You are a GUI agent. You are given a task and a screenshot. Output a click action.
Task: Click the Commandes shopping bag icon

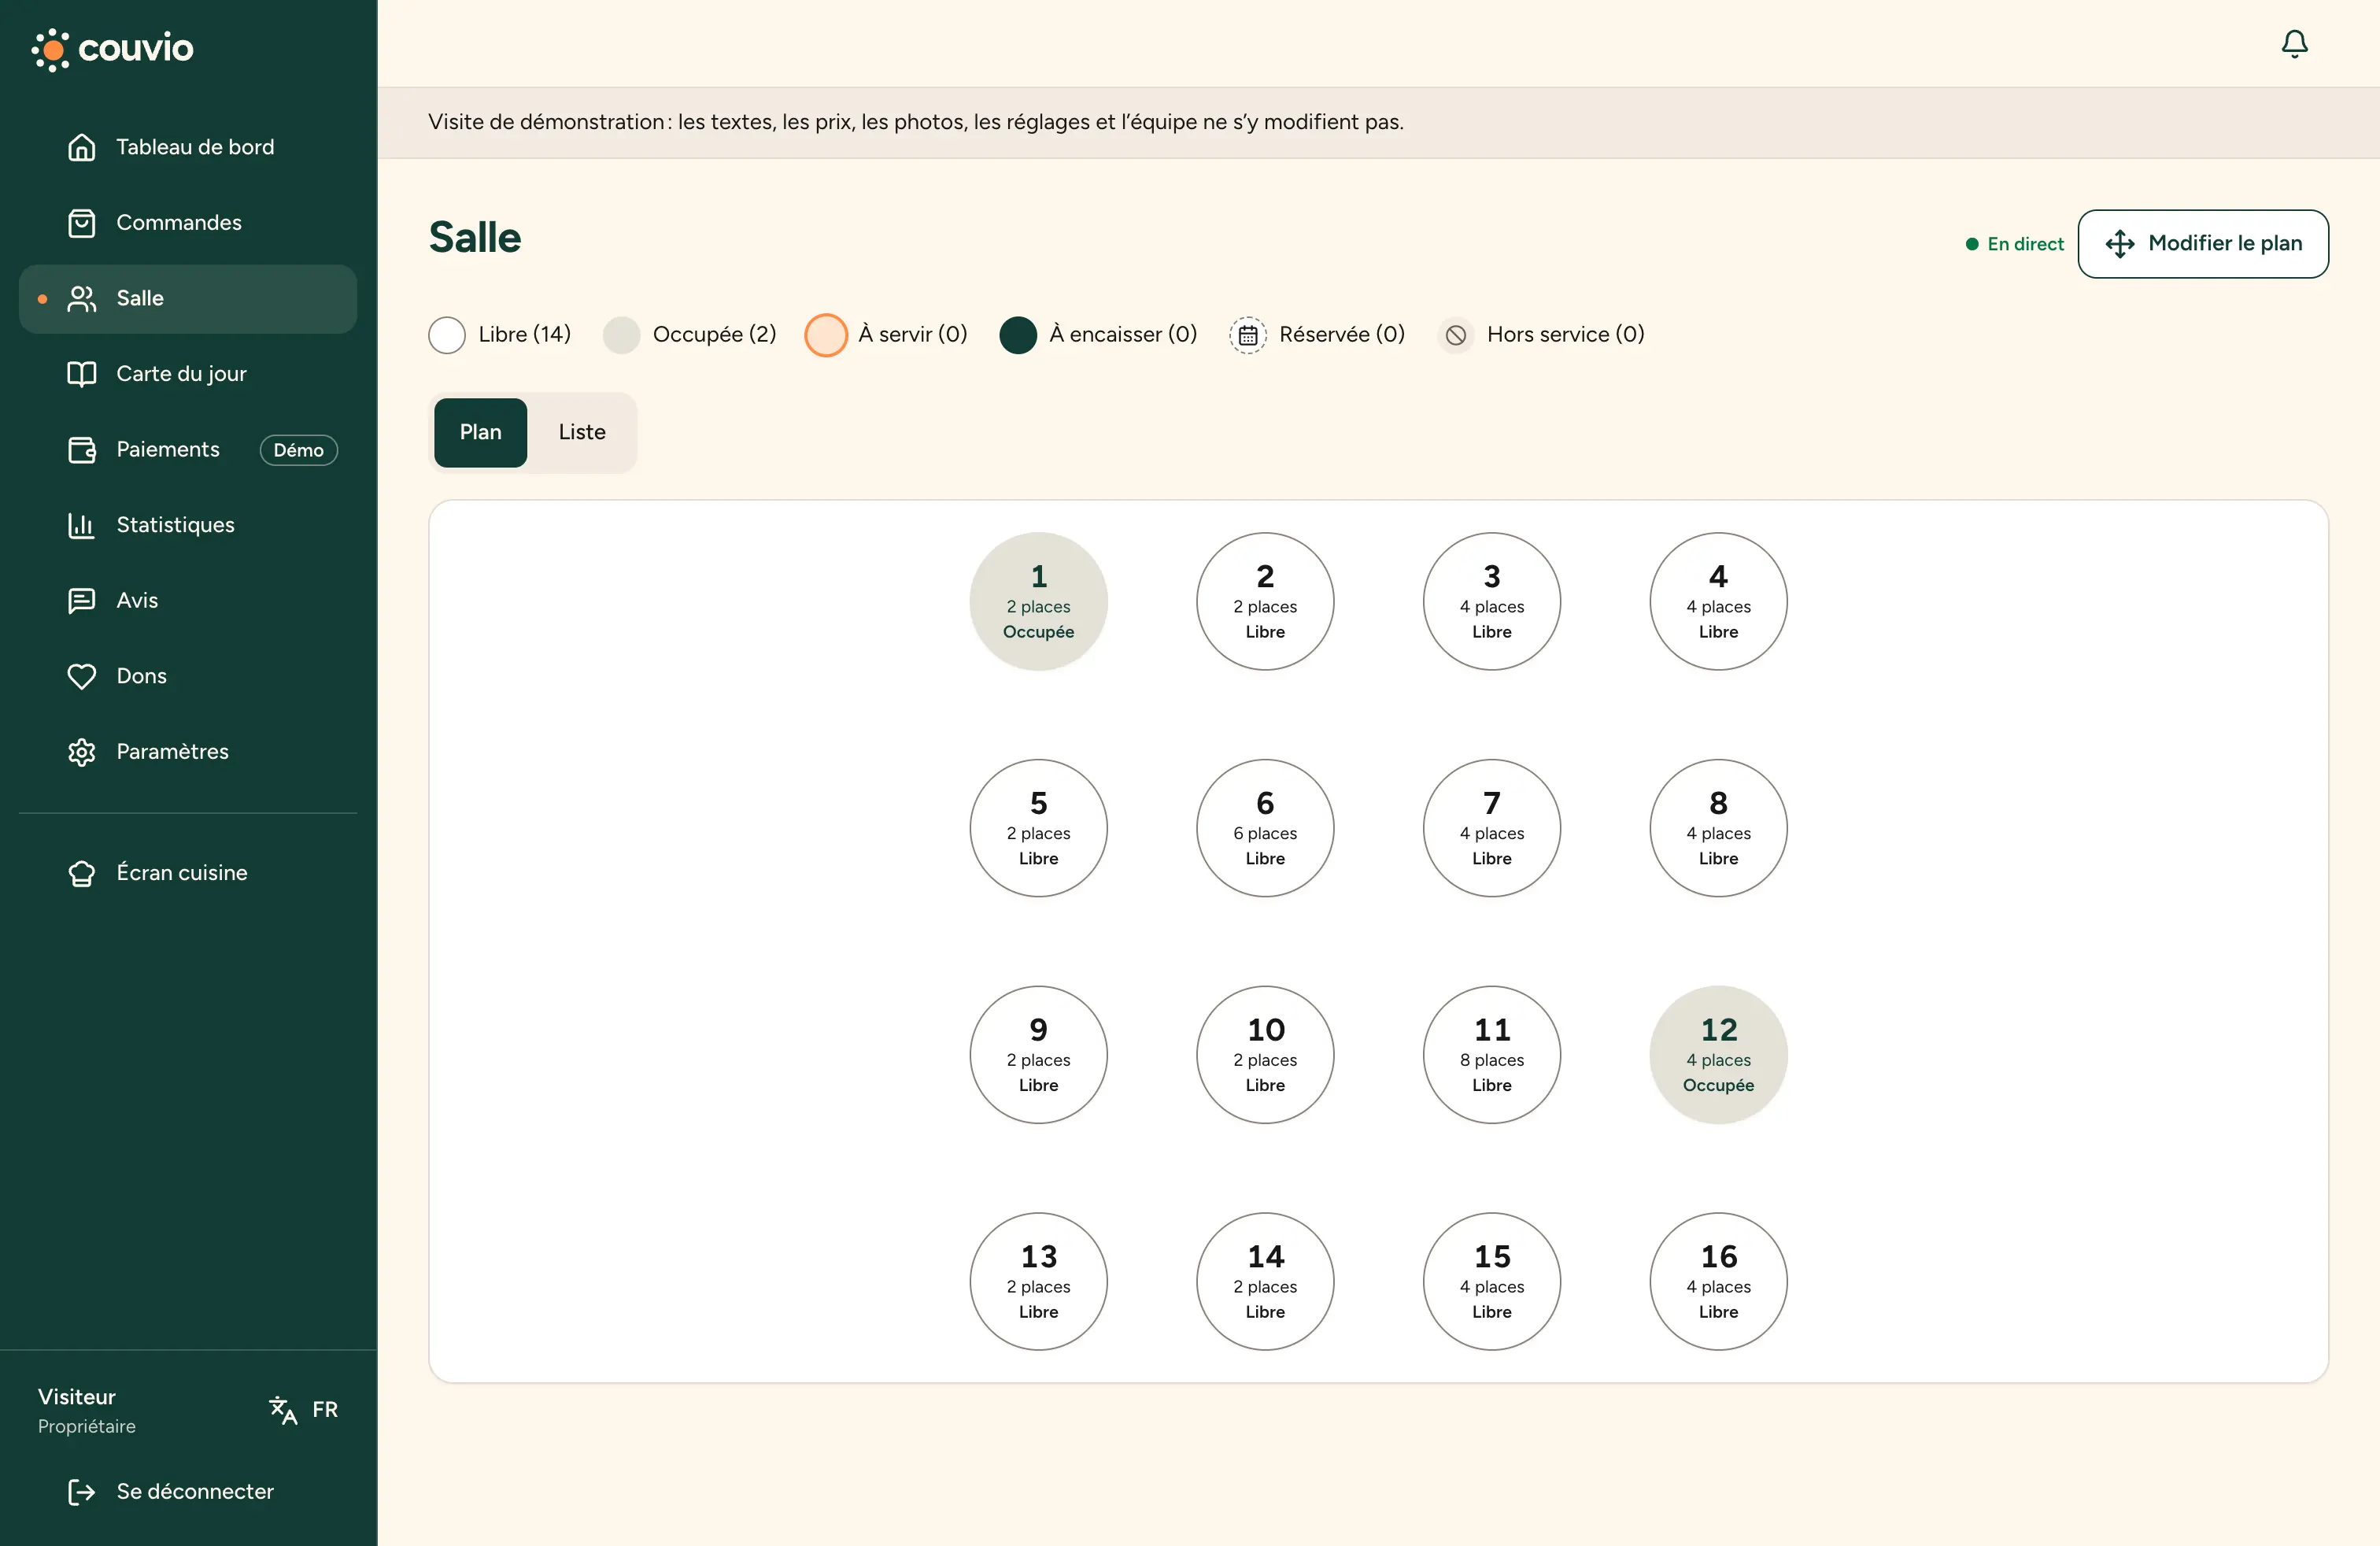click(82, 223)
